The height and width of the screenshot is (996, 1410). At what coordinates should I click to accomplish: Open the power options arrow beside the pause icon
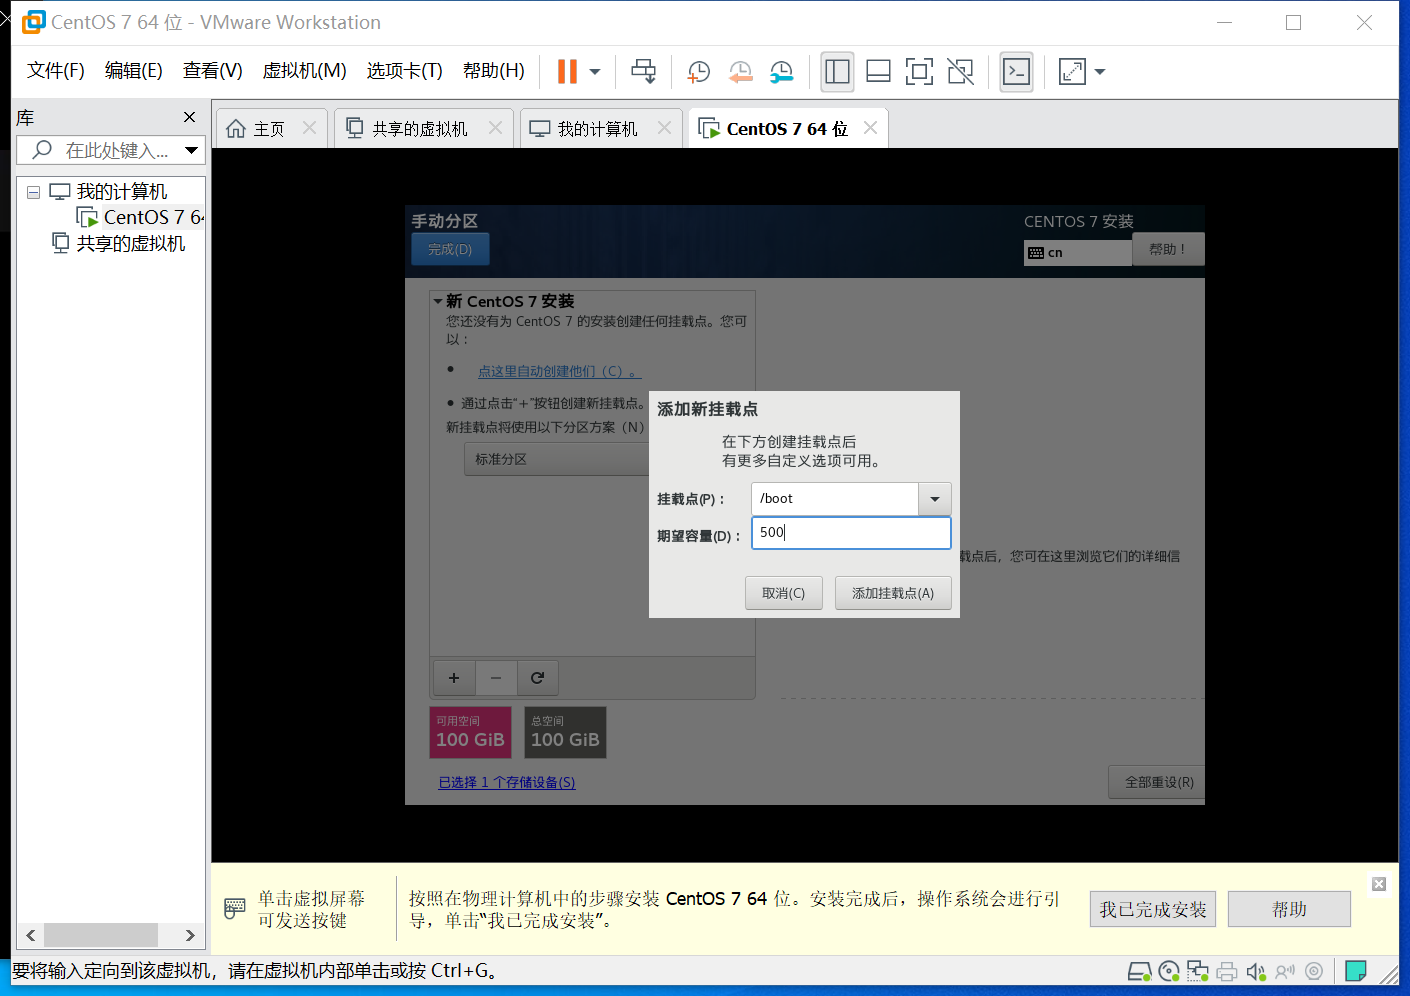coord(595,72)
